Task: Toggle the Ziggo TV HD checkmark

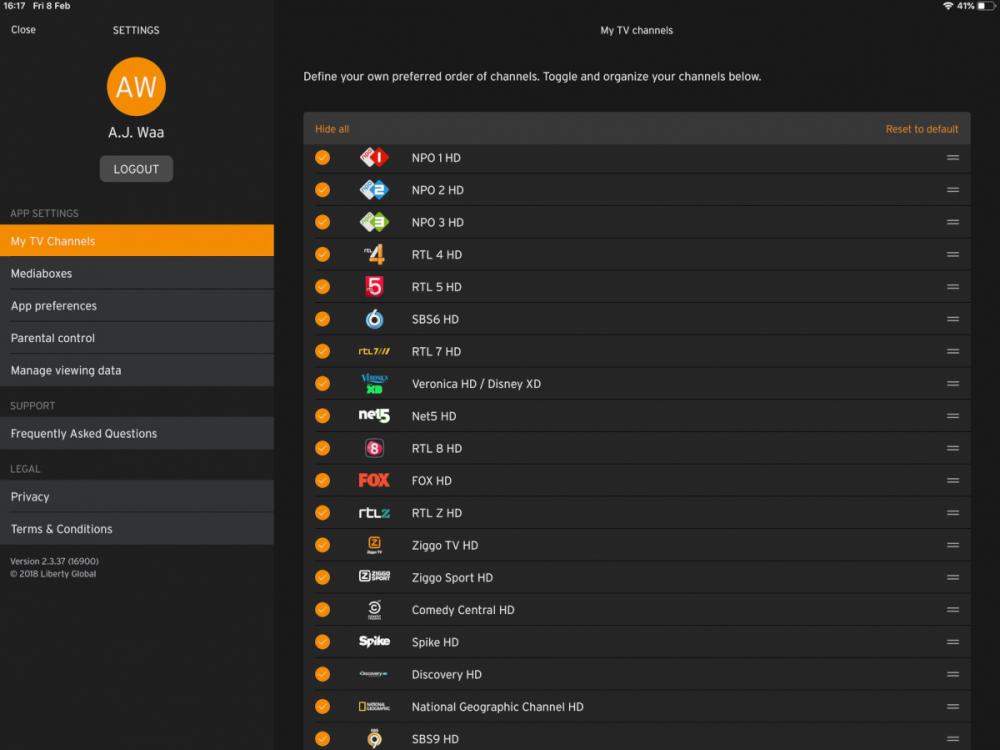Action: pos(323,545)
